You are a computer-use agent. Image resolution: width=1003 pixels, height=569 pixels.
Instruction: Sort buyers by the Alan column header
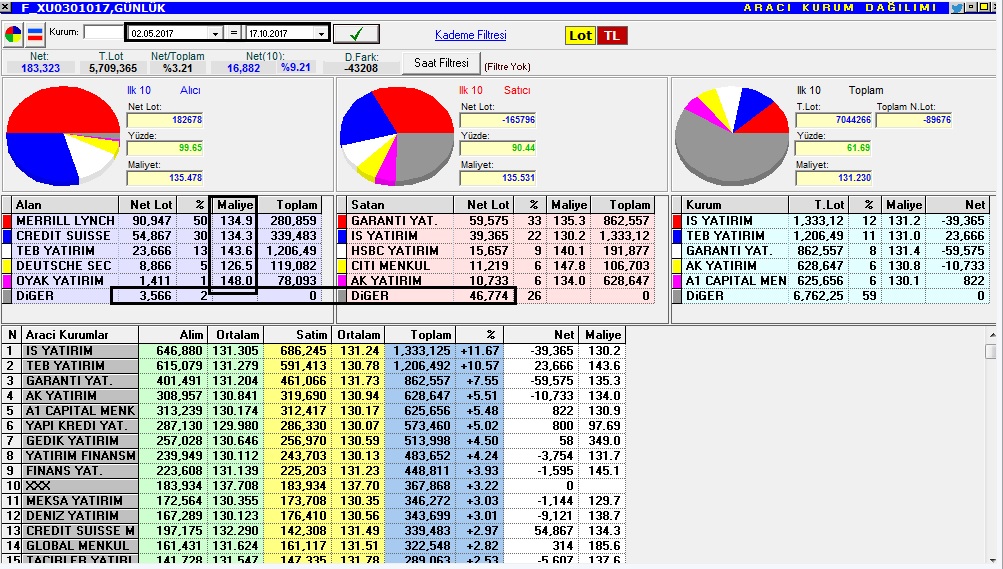[66, 205]
